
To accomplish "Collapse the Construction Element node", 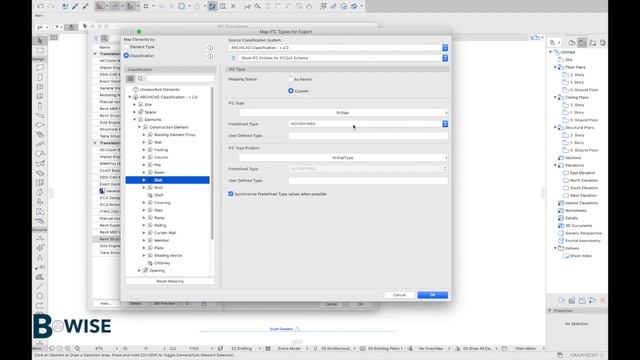I will pyautogui.click(x=140, y=127).
